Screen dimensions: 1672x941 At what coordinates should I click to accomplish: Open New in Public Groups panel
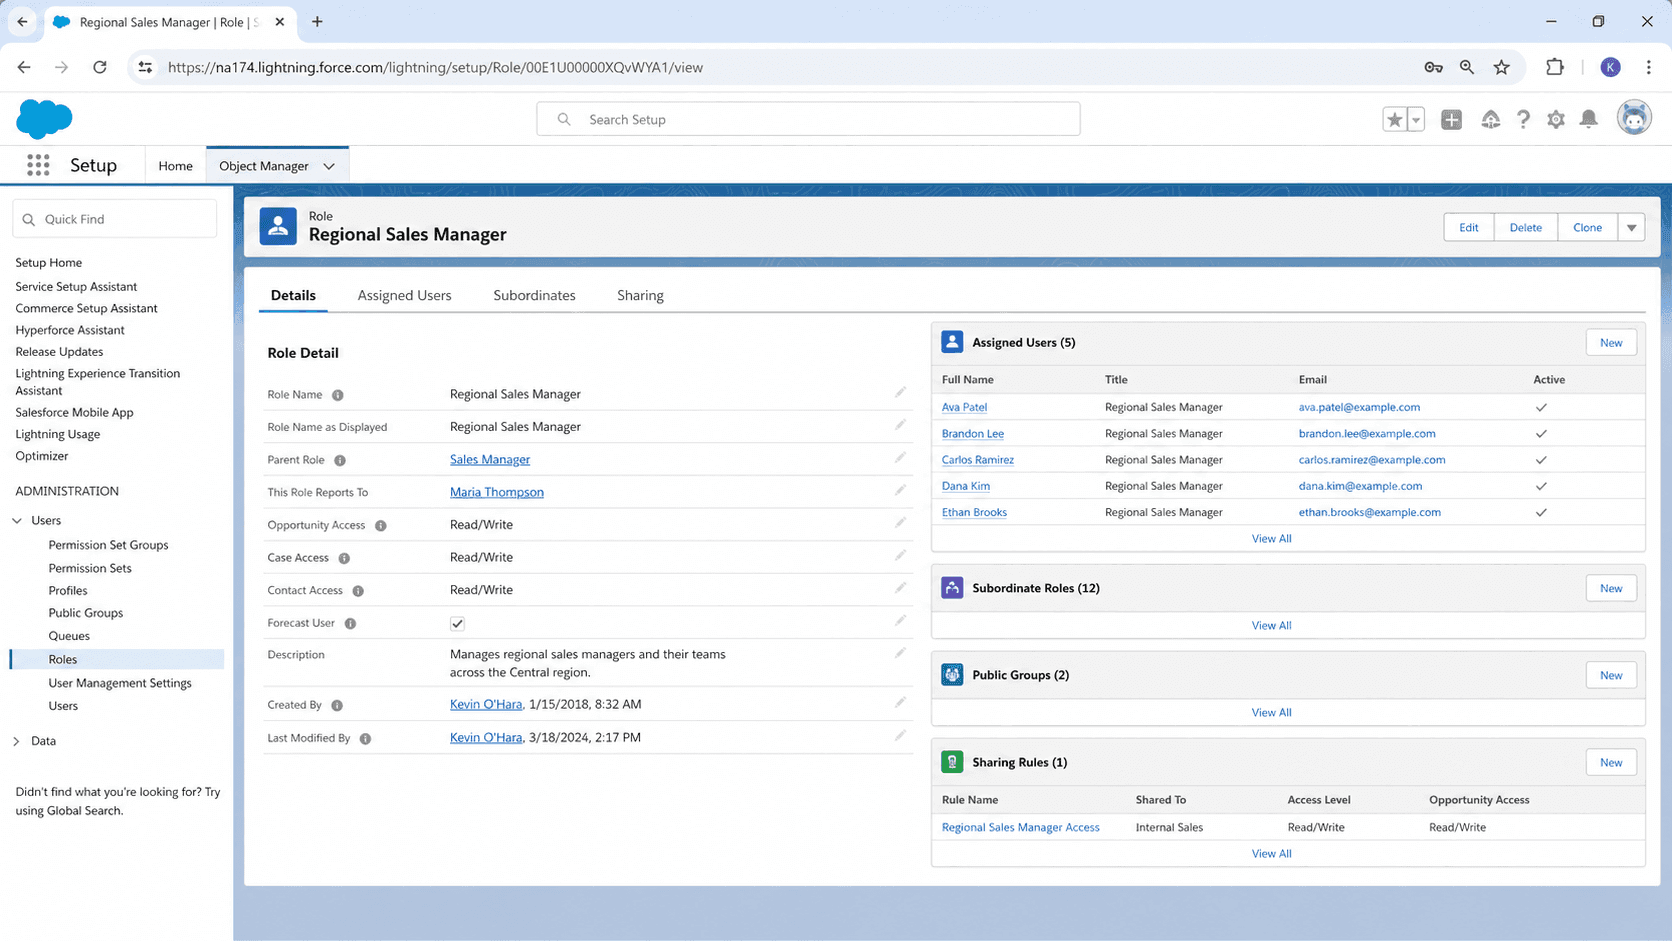coord(1610,675)
